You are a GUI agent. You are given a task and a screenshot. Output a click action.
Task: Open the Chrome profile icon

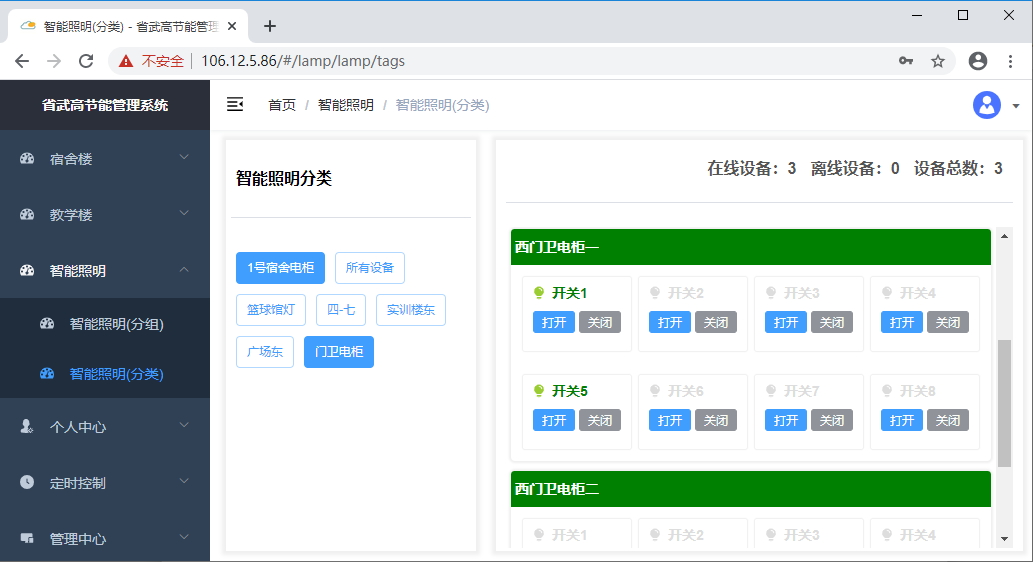(x=978, y=61)
